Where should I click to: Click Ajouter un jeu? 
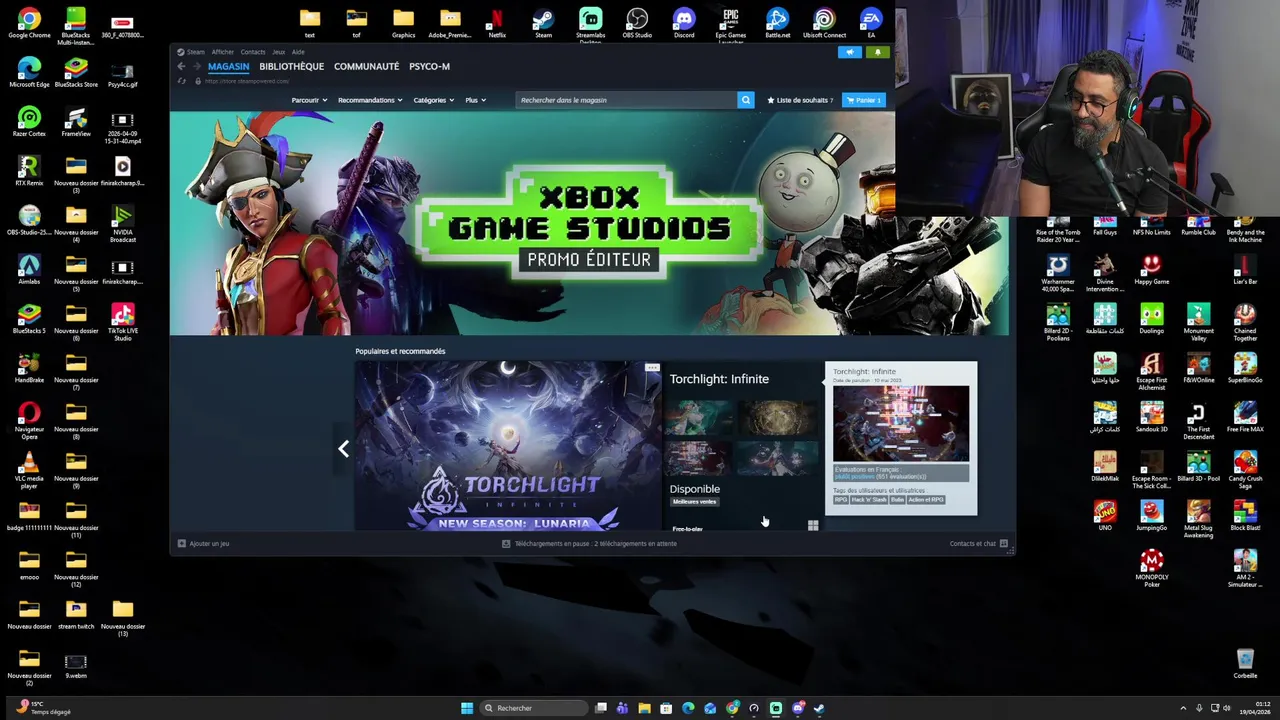tap(203, 544)
